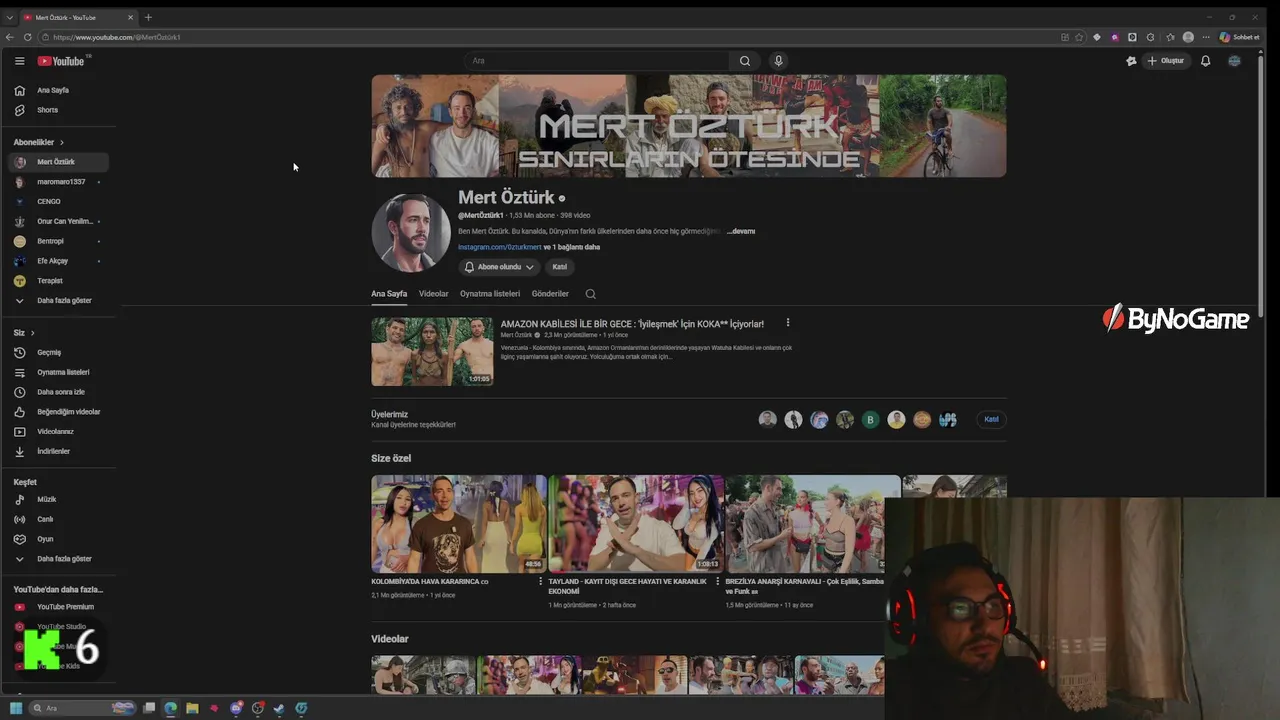Open Videolarınız in the sidebar
1280x720 pixels.
[x=60, y=432]
